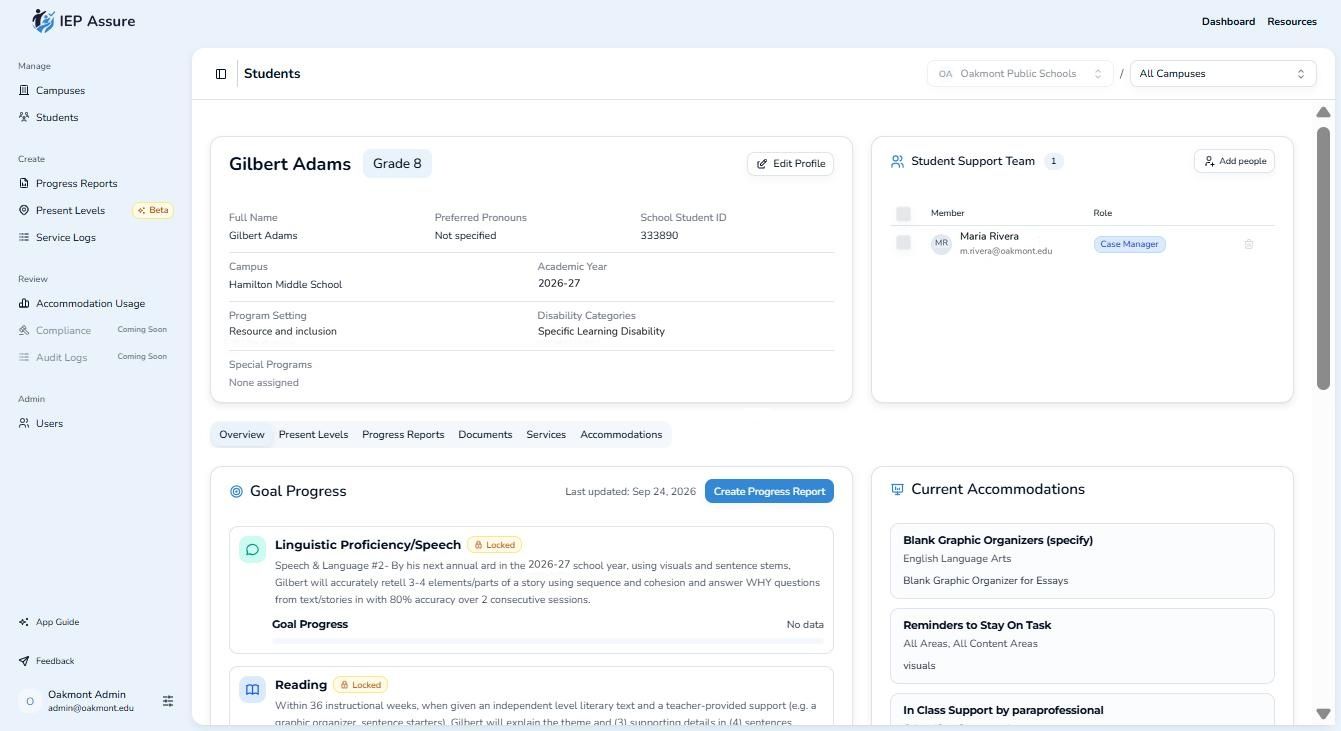Open Accommodation Usage in the sidebar
The image size is (1341, 731).
point(90,304)
